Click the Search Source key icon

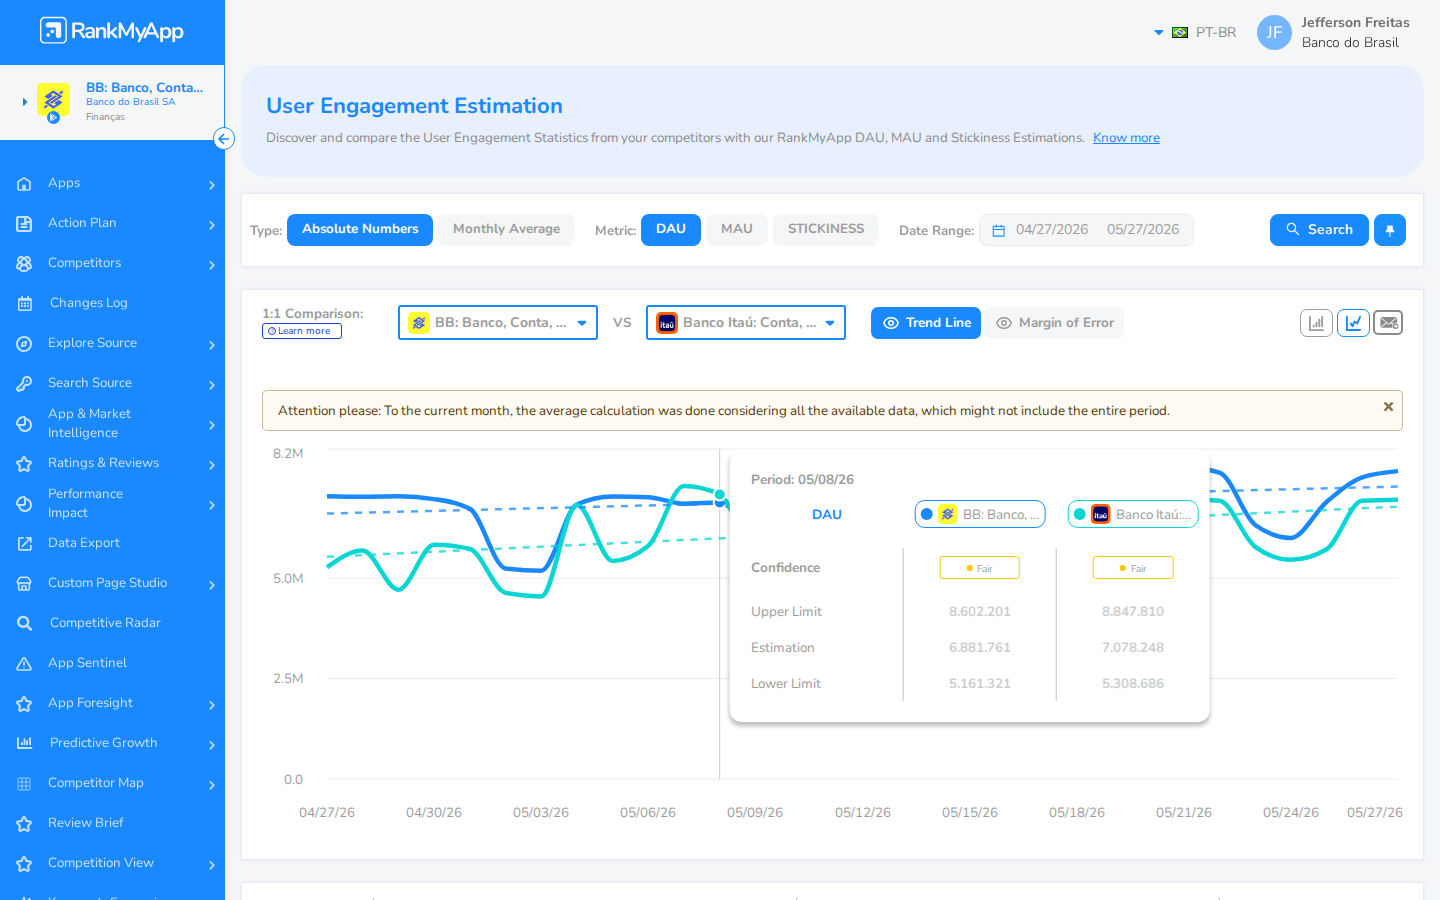tap(24, 384)
